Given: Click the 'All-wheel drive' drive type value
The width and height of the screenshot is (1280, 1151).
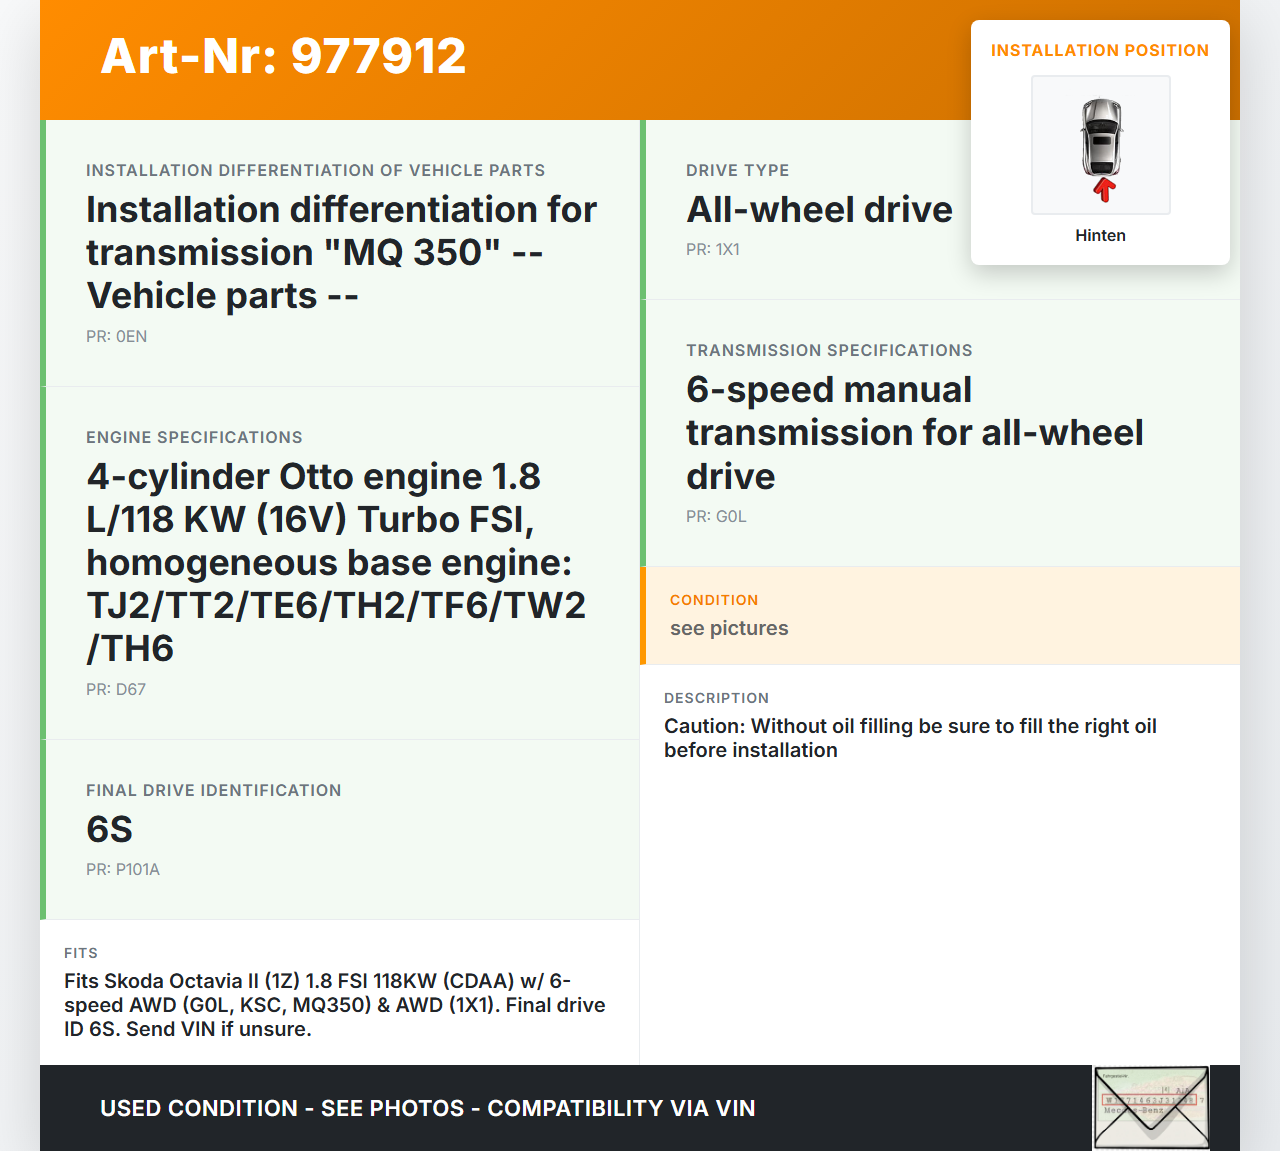Looking at the screenshot, I should (819, 209).
